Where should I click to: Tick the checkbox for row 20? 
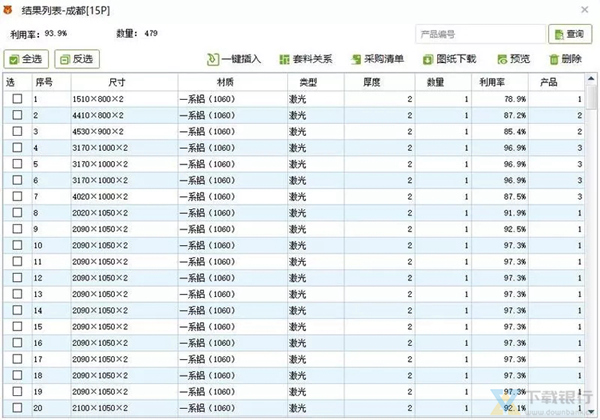17,408
